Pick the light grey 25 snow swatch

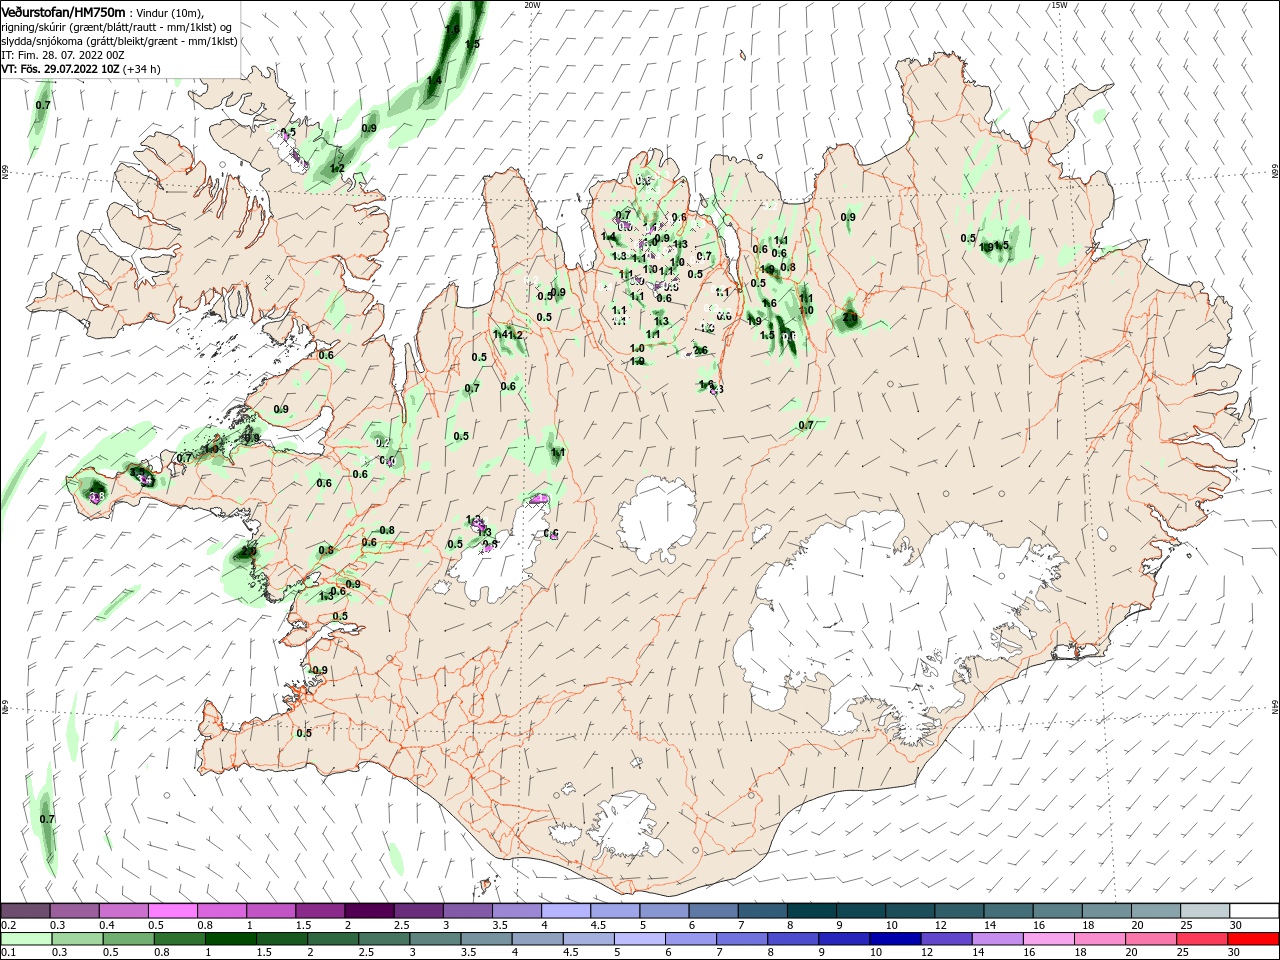1205,911
